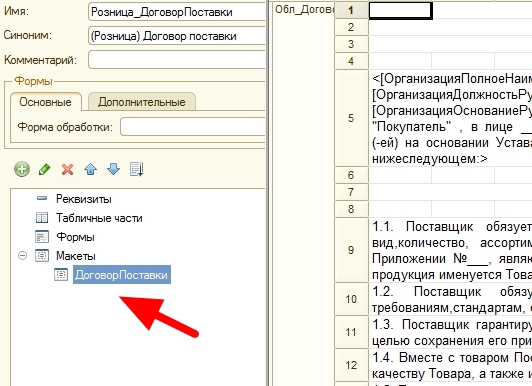The width and height of the screenshot is (532, 386).
Task: Select spreadsheet row header 11
Action: [x=351, y=332]
